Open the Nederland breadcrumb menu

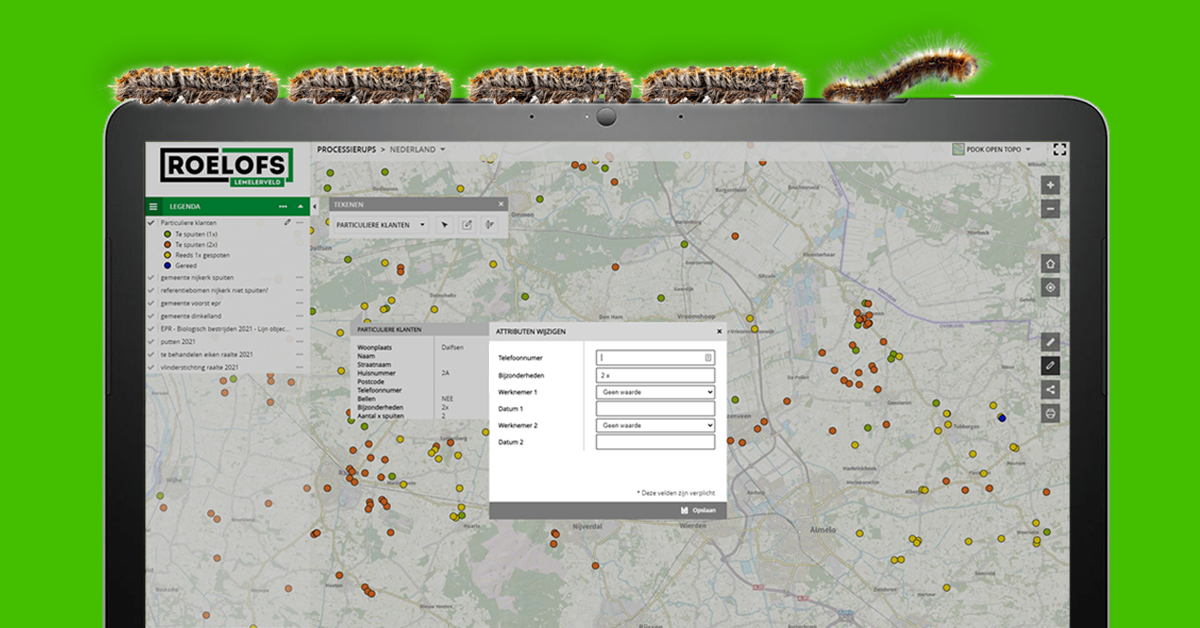[417, 149]
